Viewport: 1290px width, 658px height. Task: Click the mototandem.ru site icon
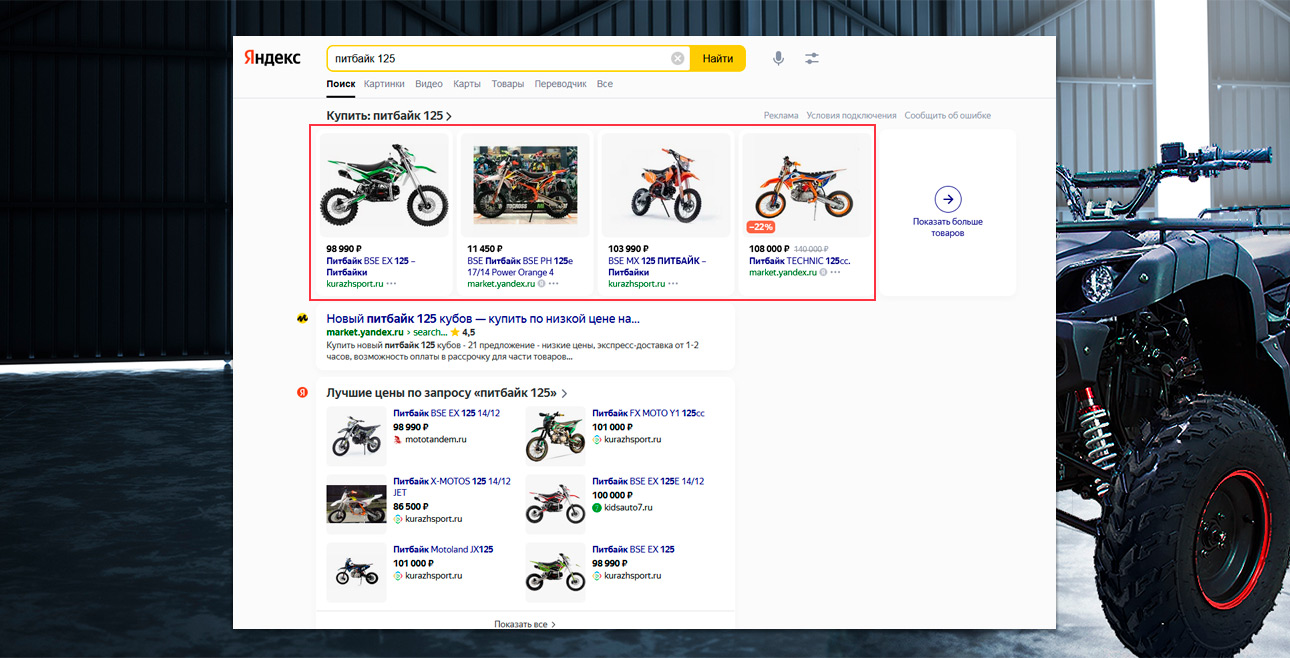(x=398, y=439)
